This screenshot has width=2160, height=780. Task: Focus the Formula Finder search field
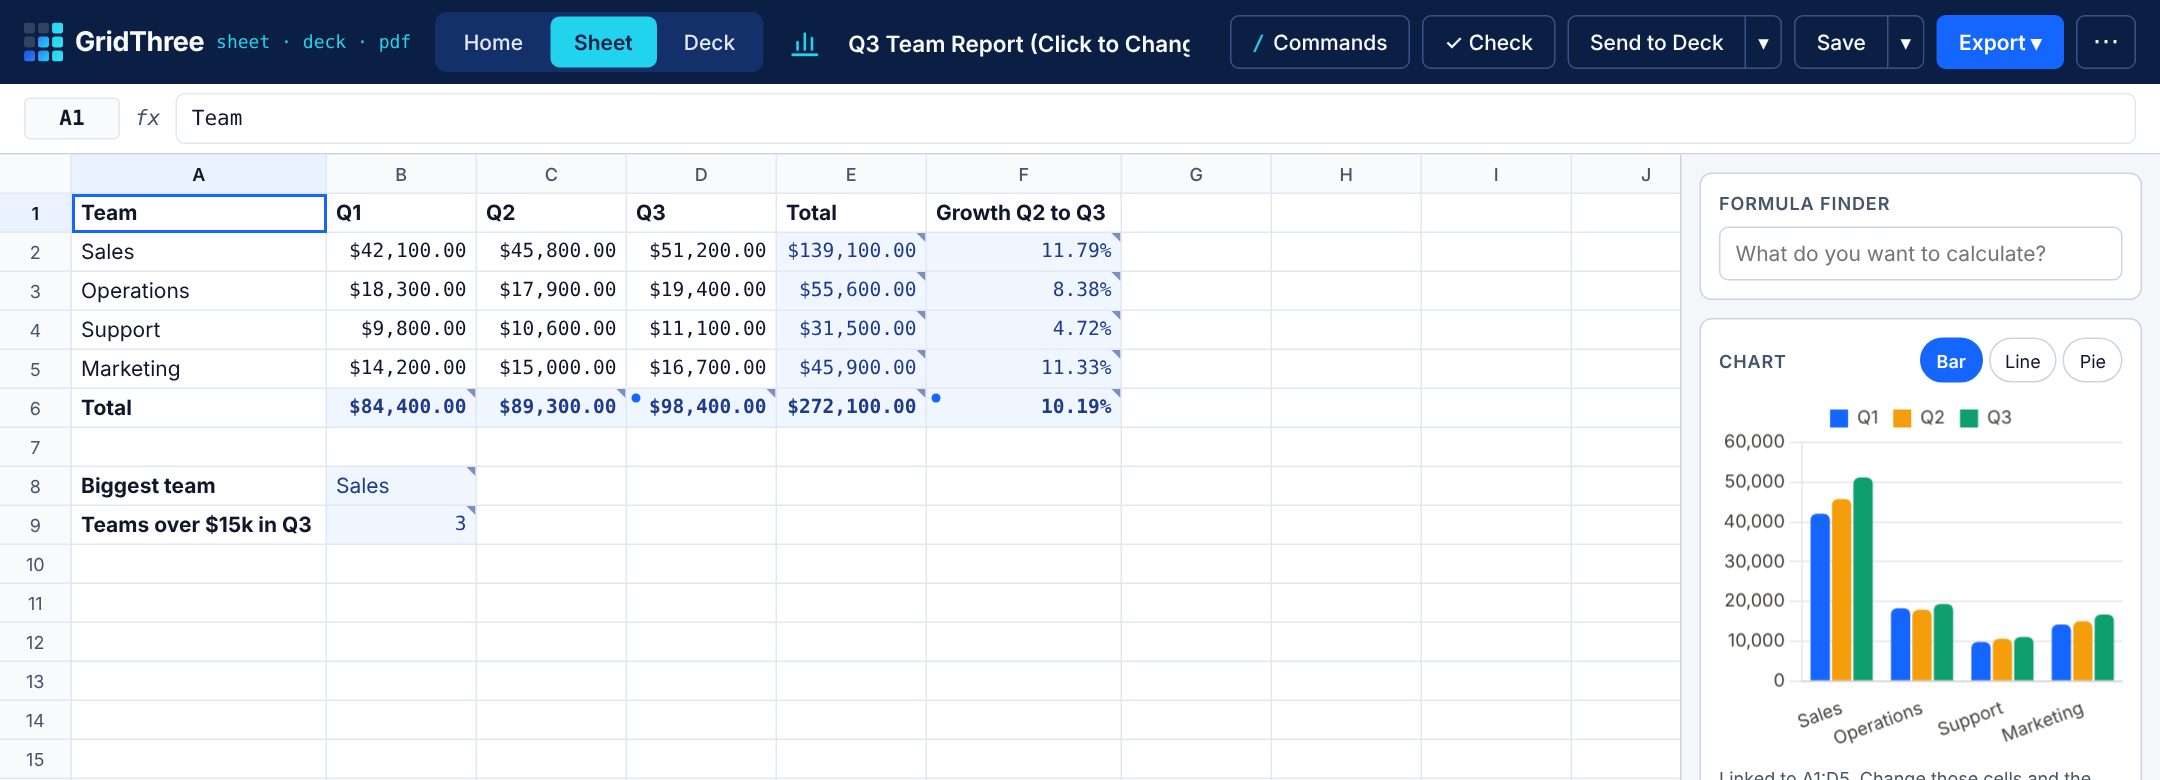(x=1920, y=254)
